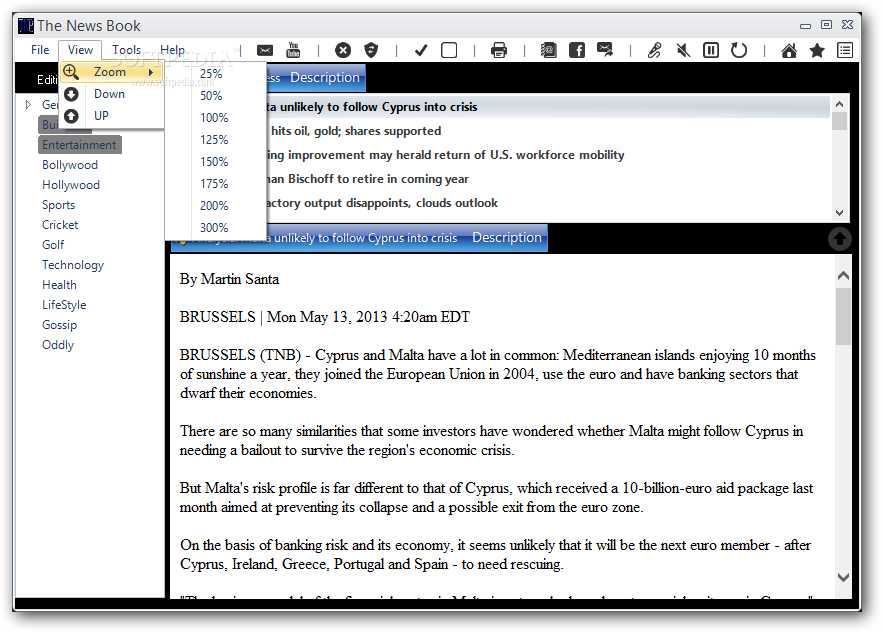The width and height of the screenshot is (882, 632).
Task: Select the Entertainment category
Action: point(79,145)
